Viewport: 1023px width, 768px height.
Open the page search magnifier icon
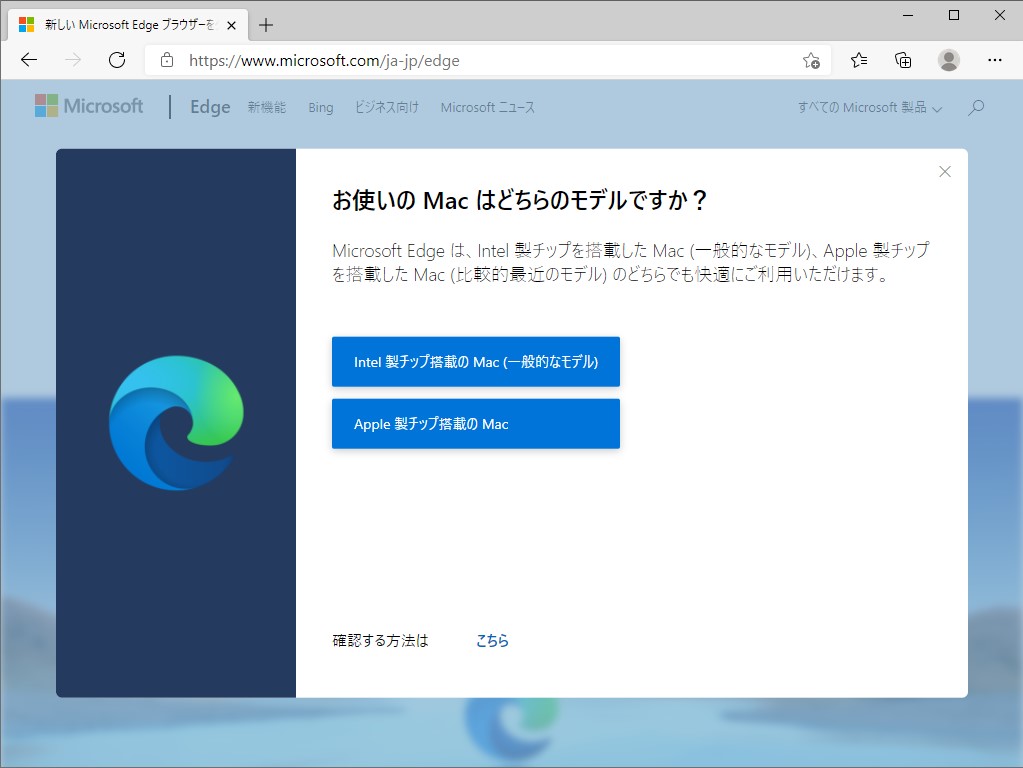click(x=976, y=107)
